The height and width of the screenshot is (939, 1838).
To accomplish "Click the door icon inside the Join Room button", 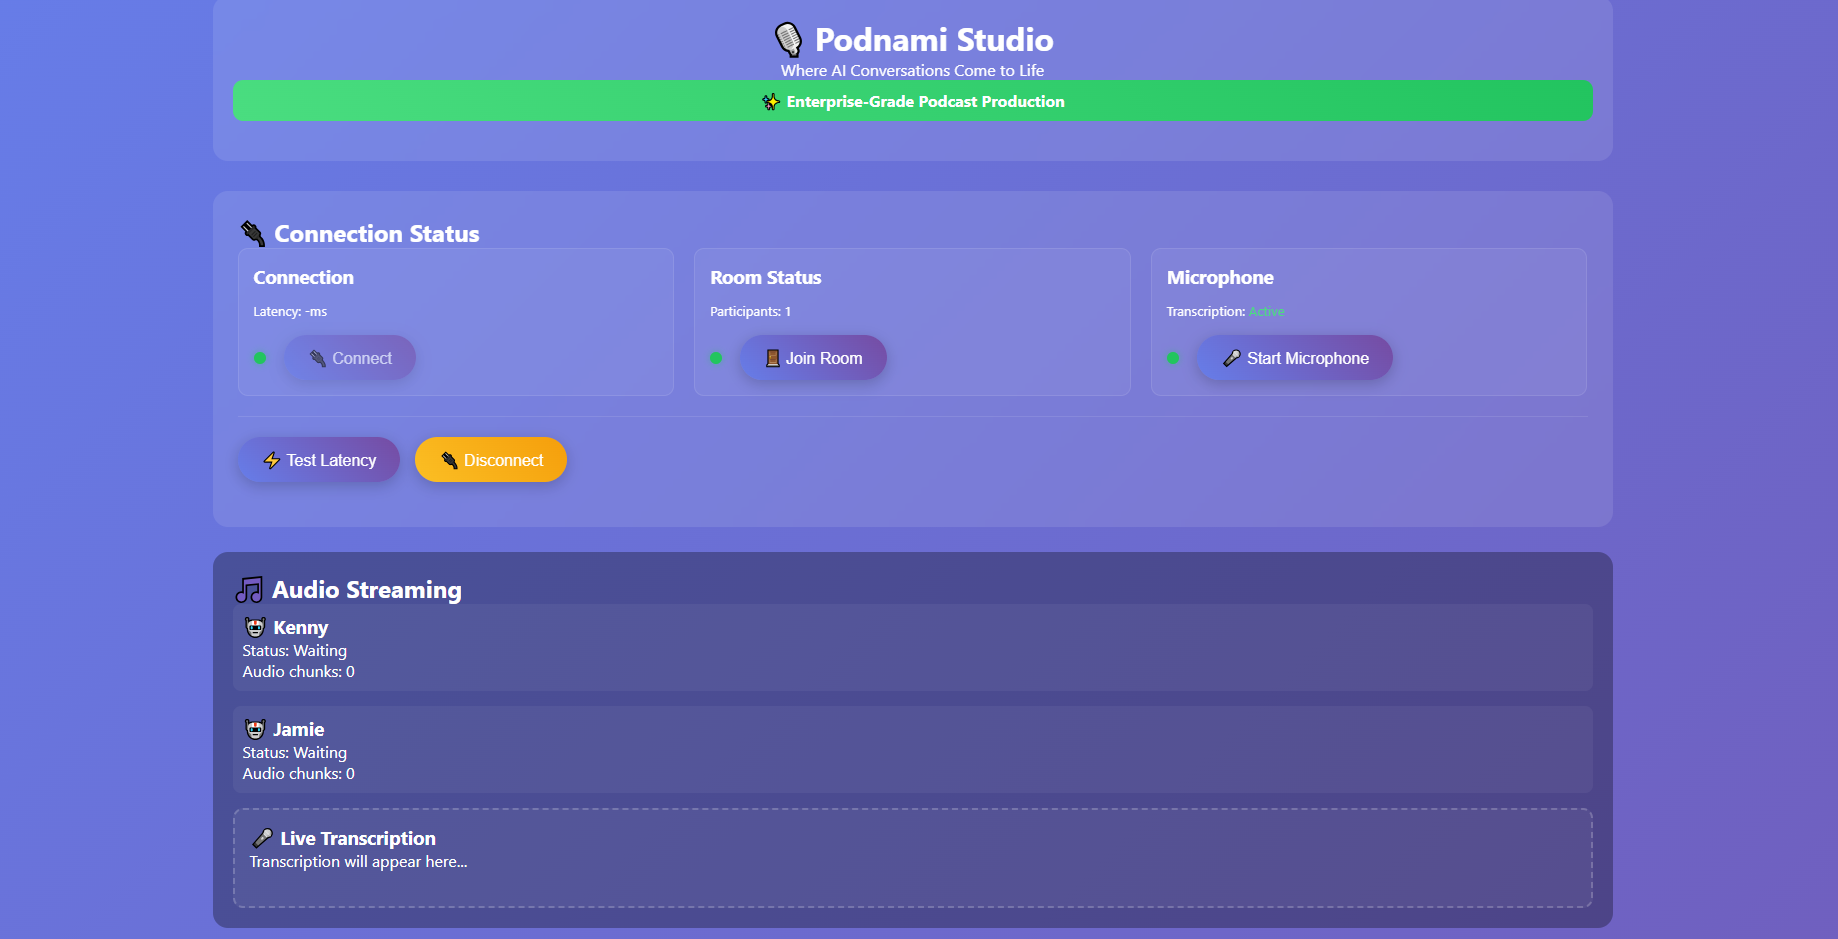I will click(x=772, y=357).
